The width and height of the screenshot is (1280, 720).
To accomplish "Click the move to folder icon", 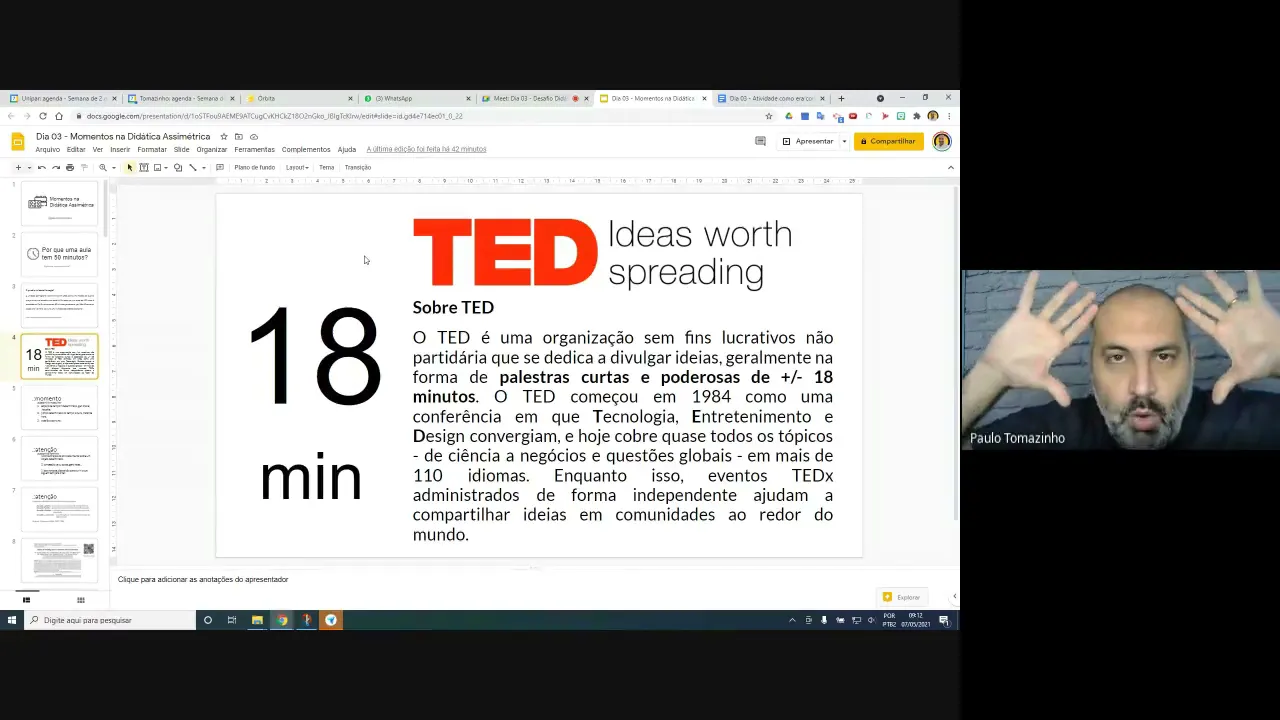I will 238,136.
